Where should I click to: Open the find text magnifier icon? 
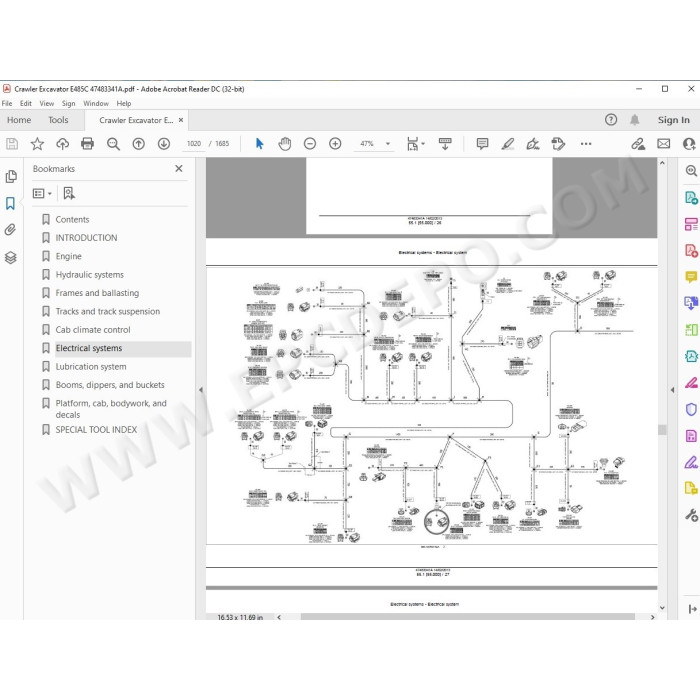pyautogui.click(x=113, y=144)
